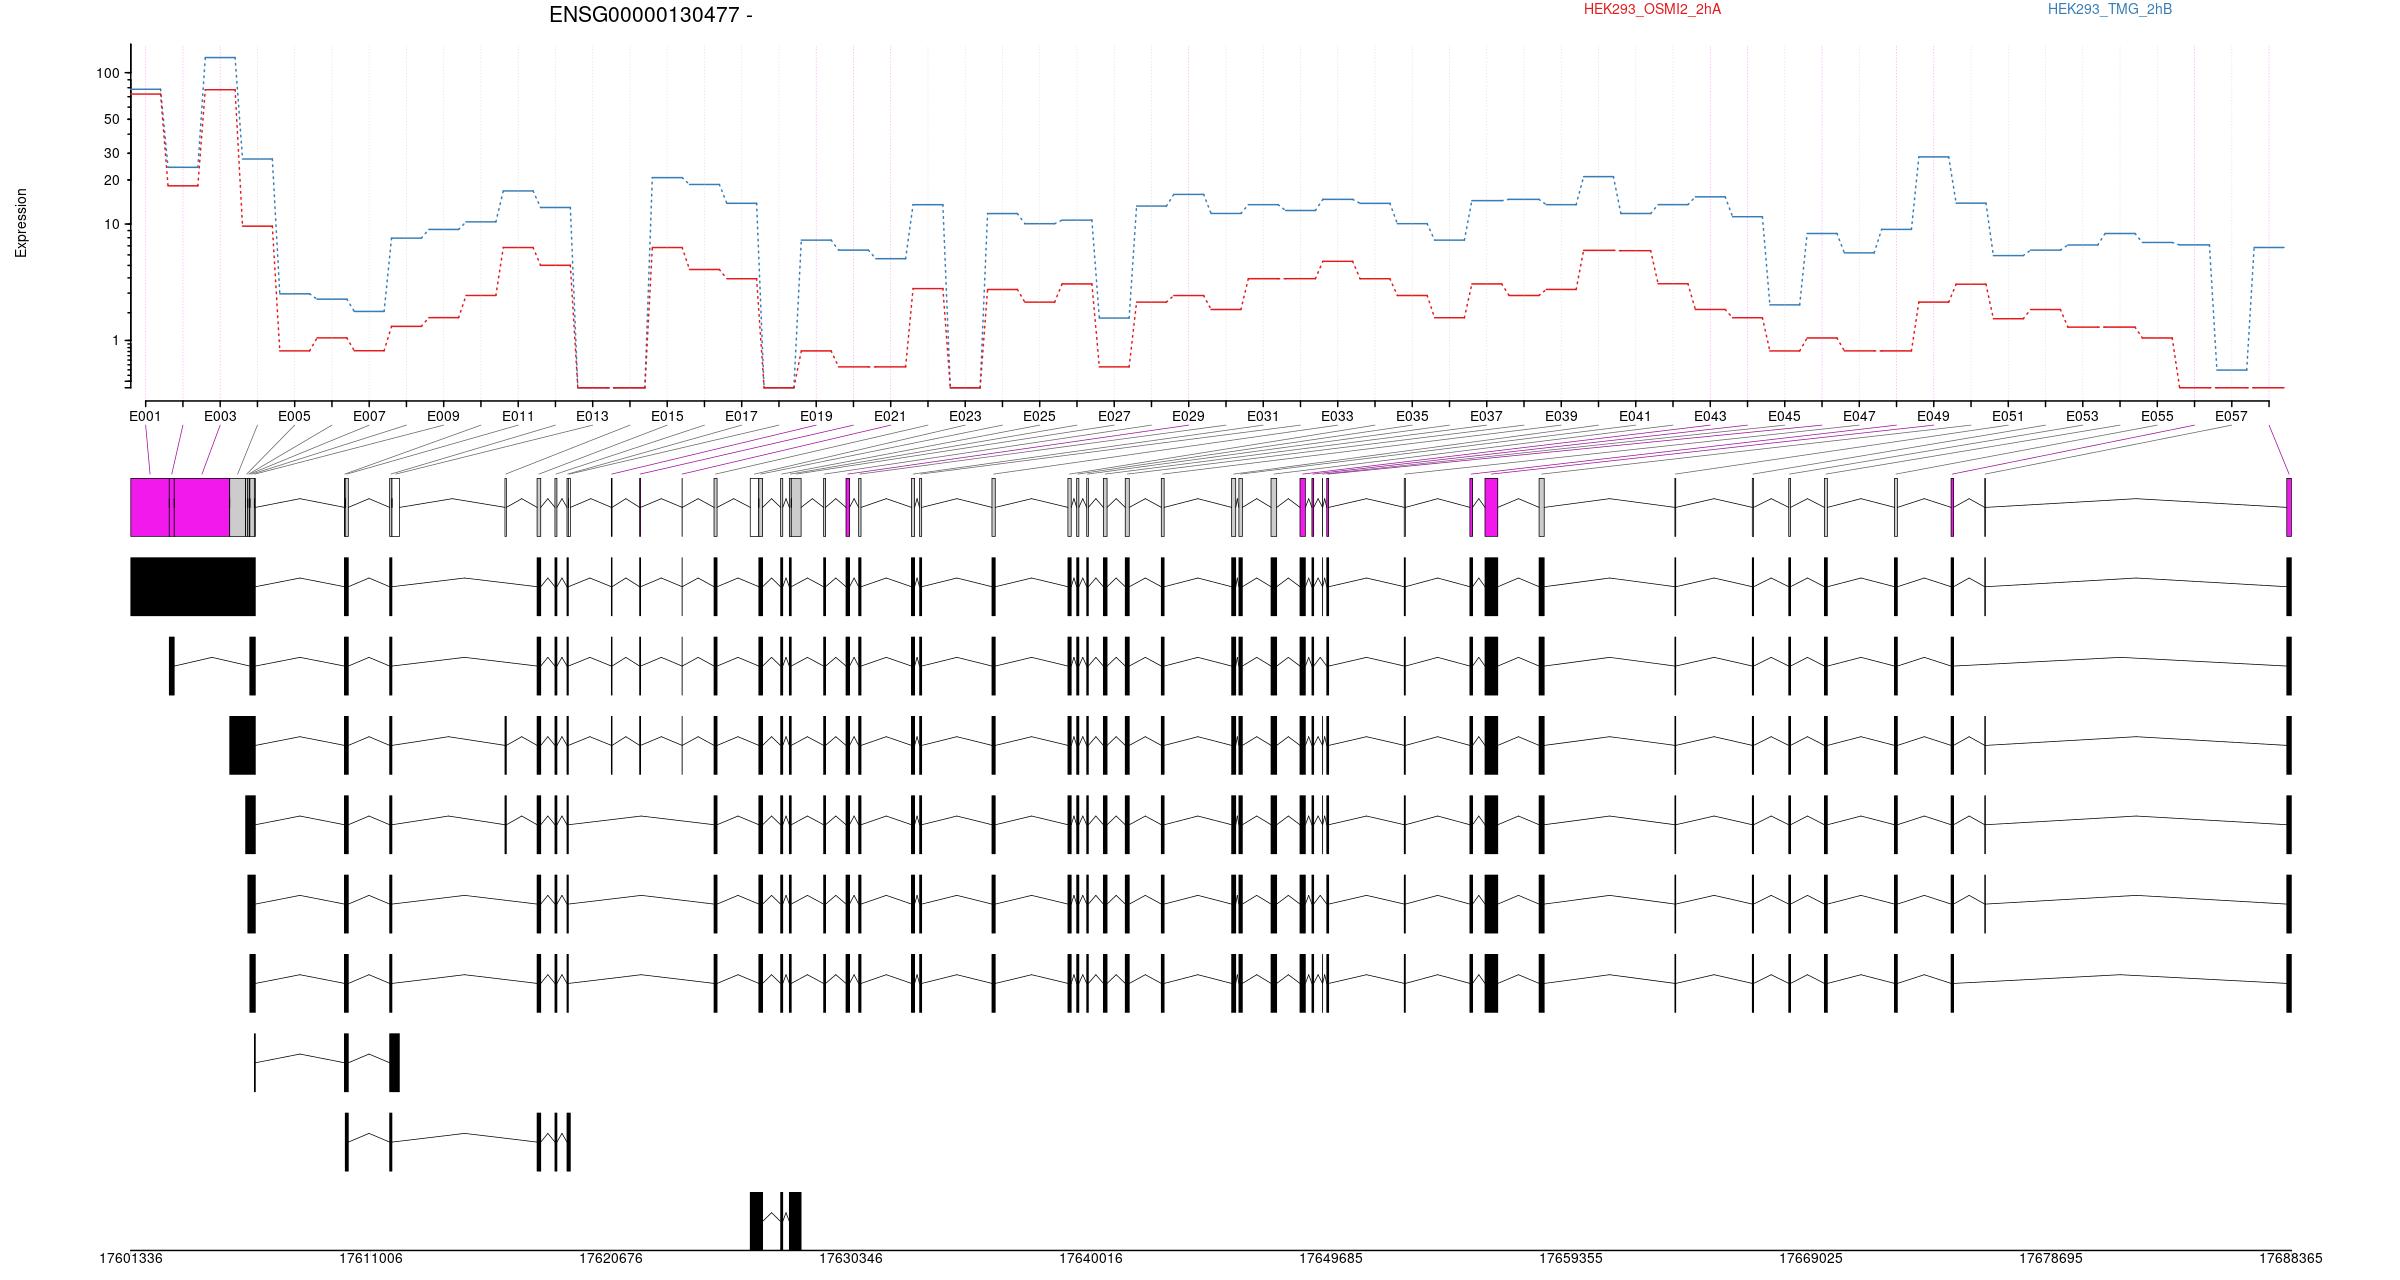Click the y-axis tick value 100
Screen dimensions: 2400x1280
pyautogui.click(x=107, y=73)
